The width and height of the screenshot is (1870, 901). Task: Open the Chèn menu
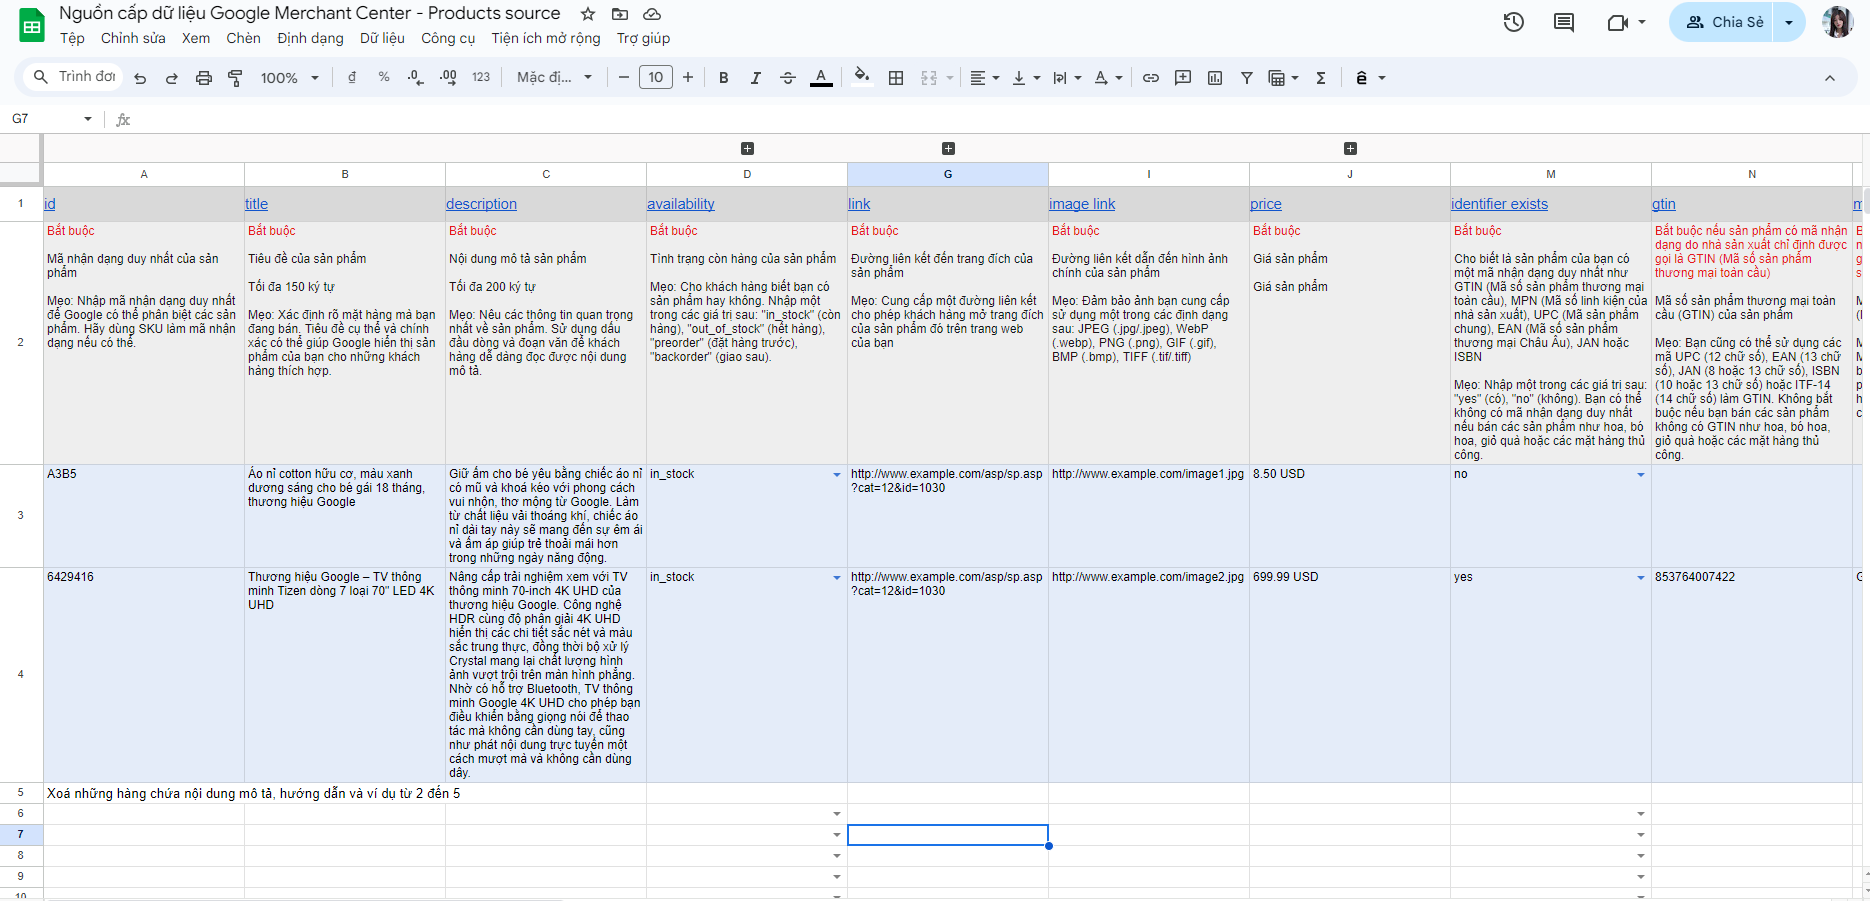[x=243, y=38]
